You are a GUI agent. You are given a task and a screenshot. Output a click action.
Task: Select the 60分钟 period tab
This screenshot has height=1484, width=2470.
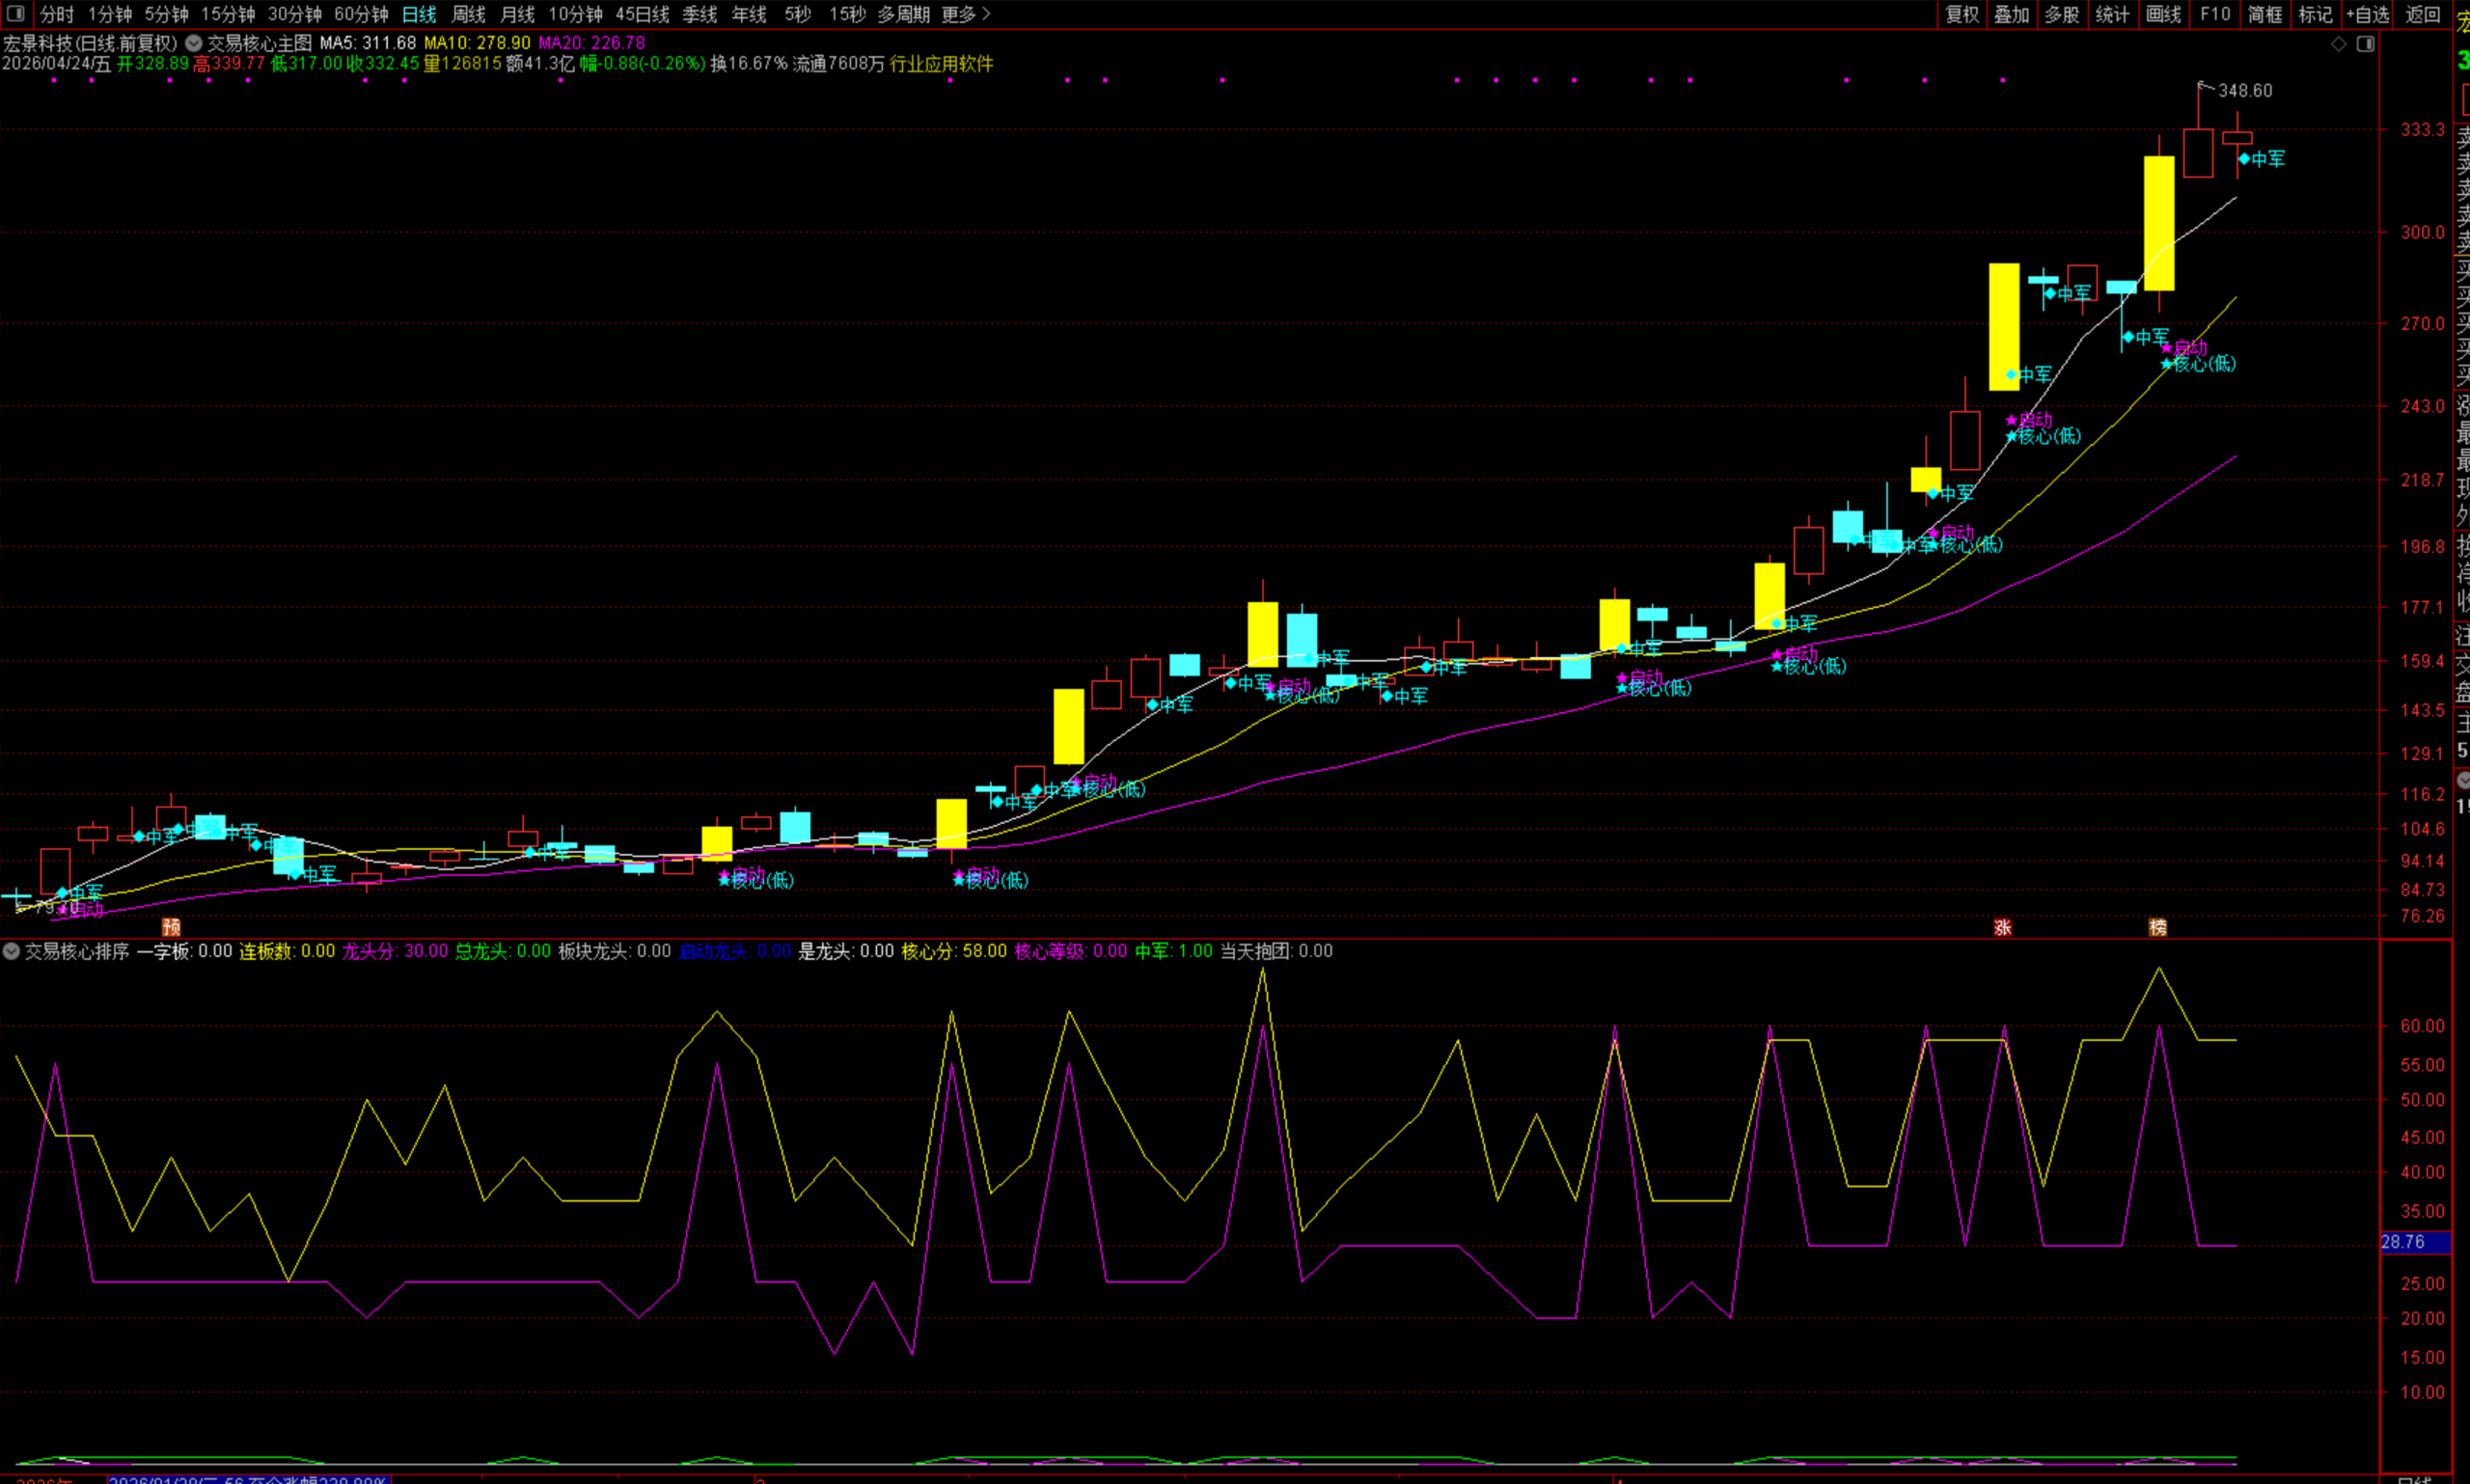(361, 14)
